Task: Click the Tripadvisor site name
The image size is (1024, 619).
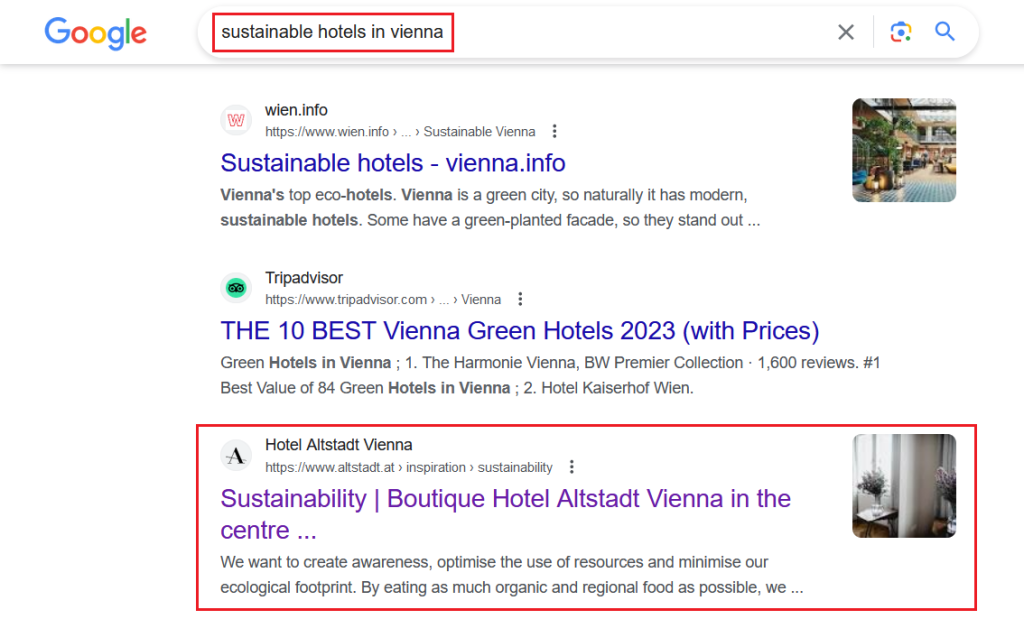Action: point(304,278)
